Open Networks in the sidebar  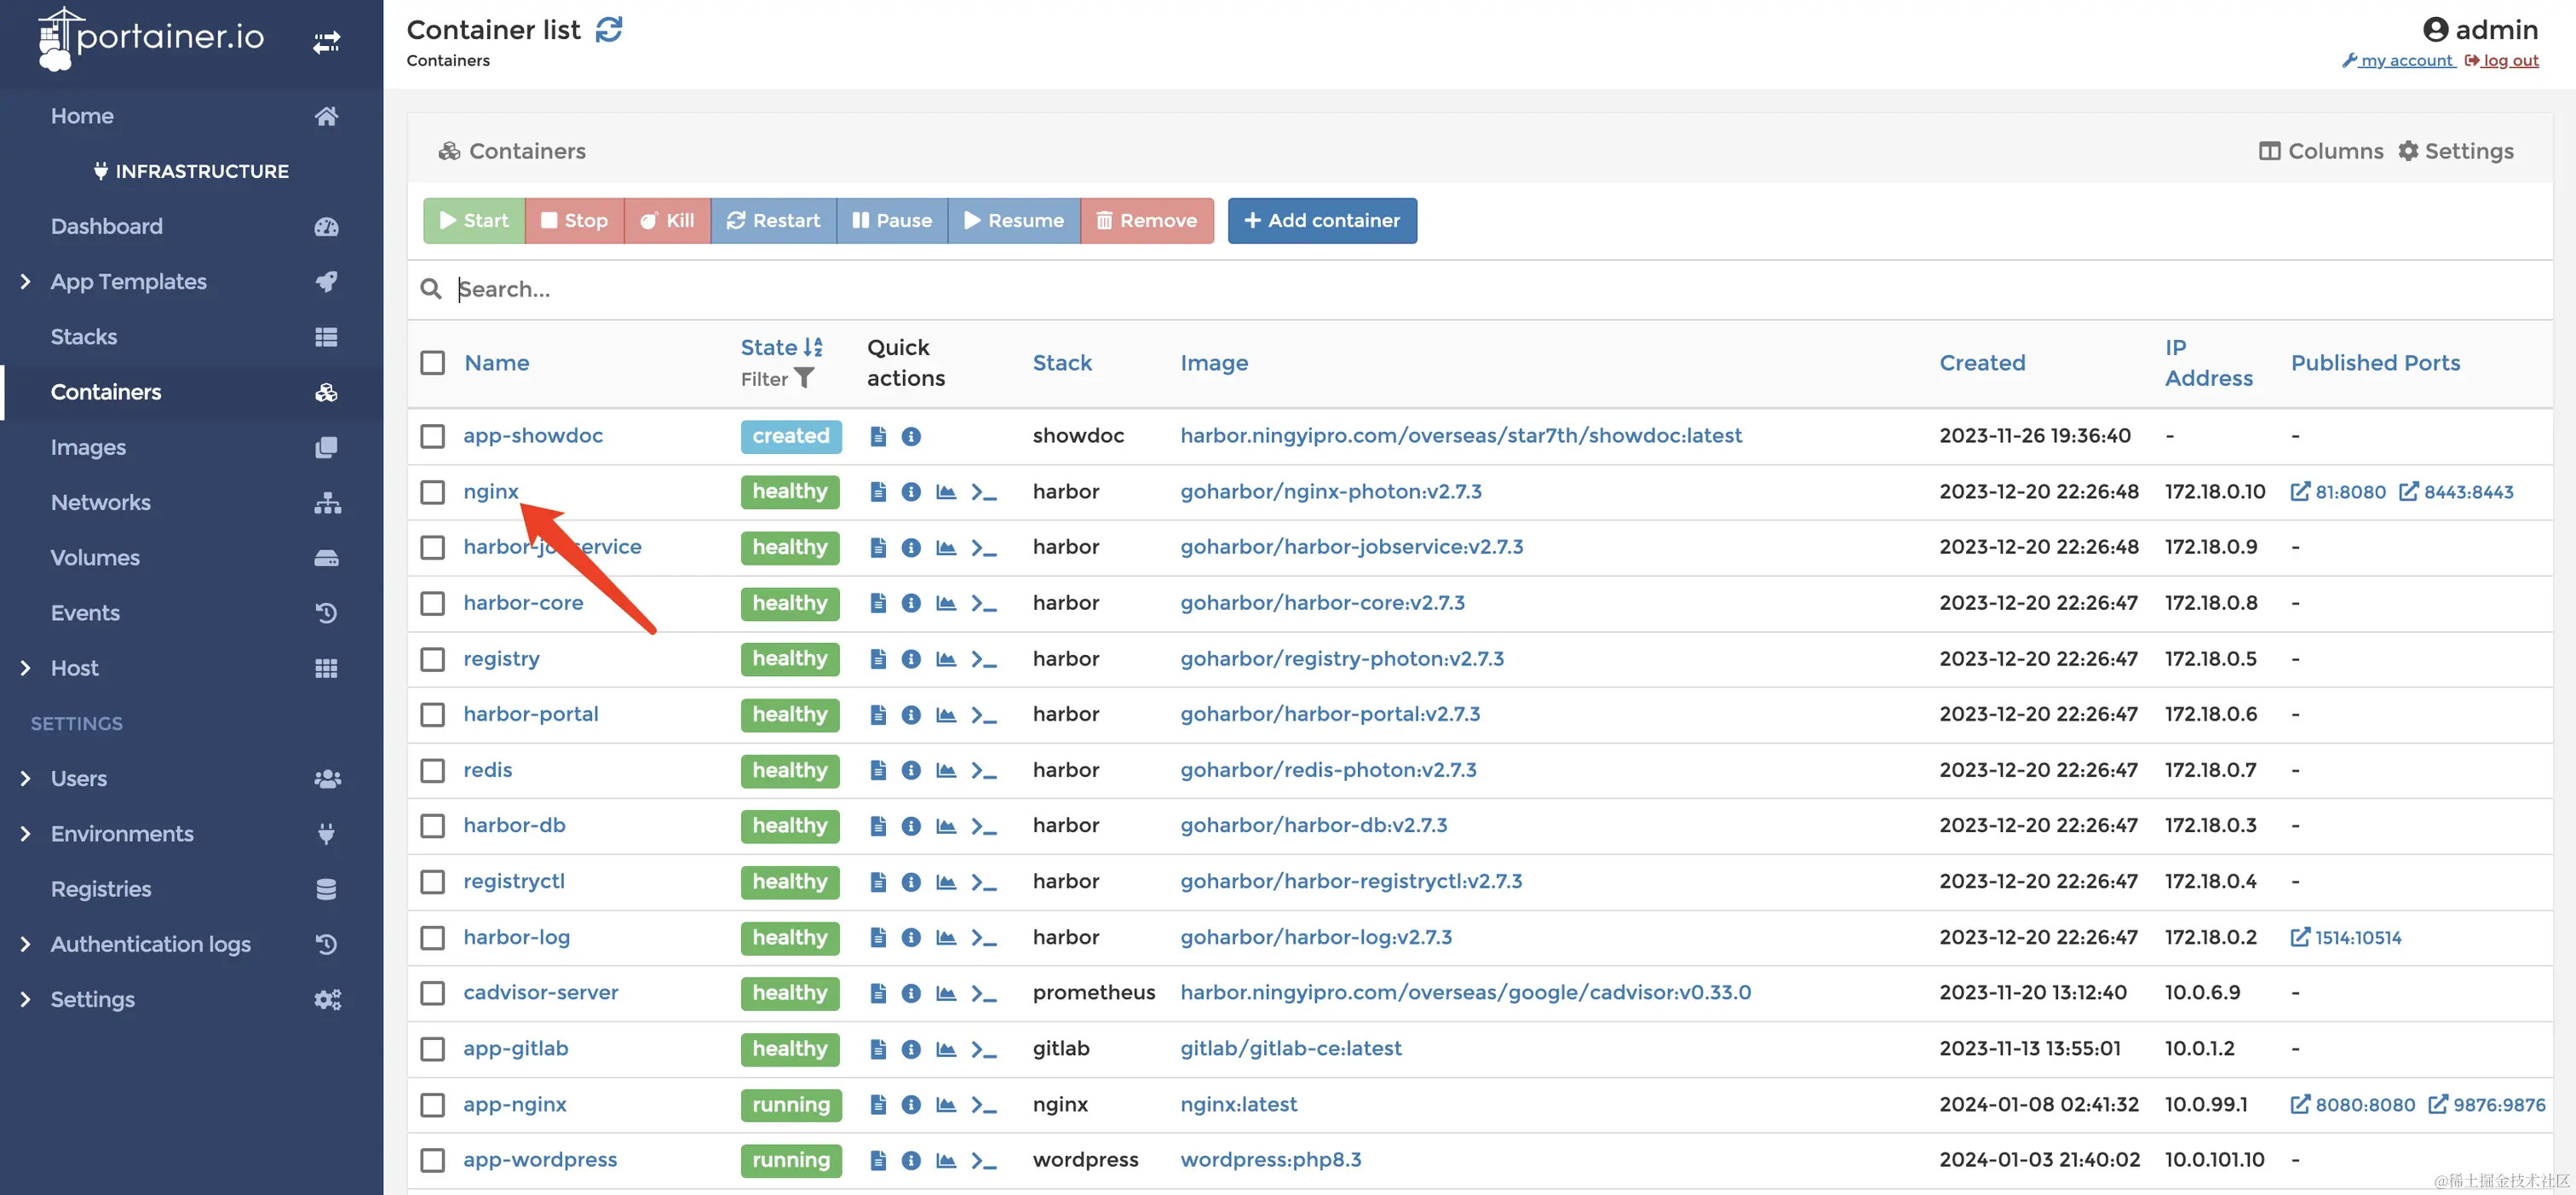tap(192, 503)
